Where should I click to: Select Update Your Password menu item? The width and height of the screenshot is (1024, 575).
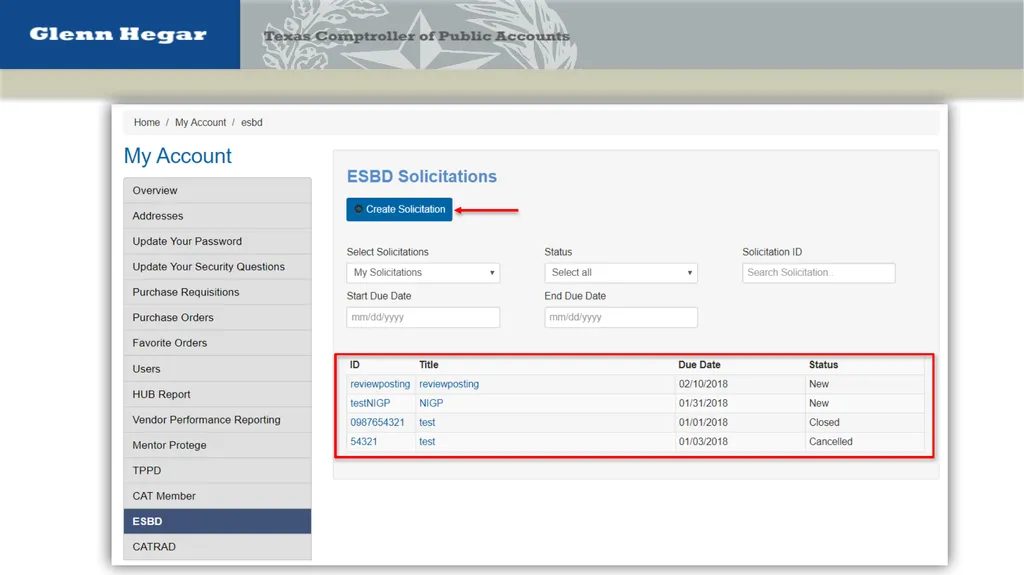[217, 241]
